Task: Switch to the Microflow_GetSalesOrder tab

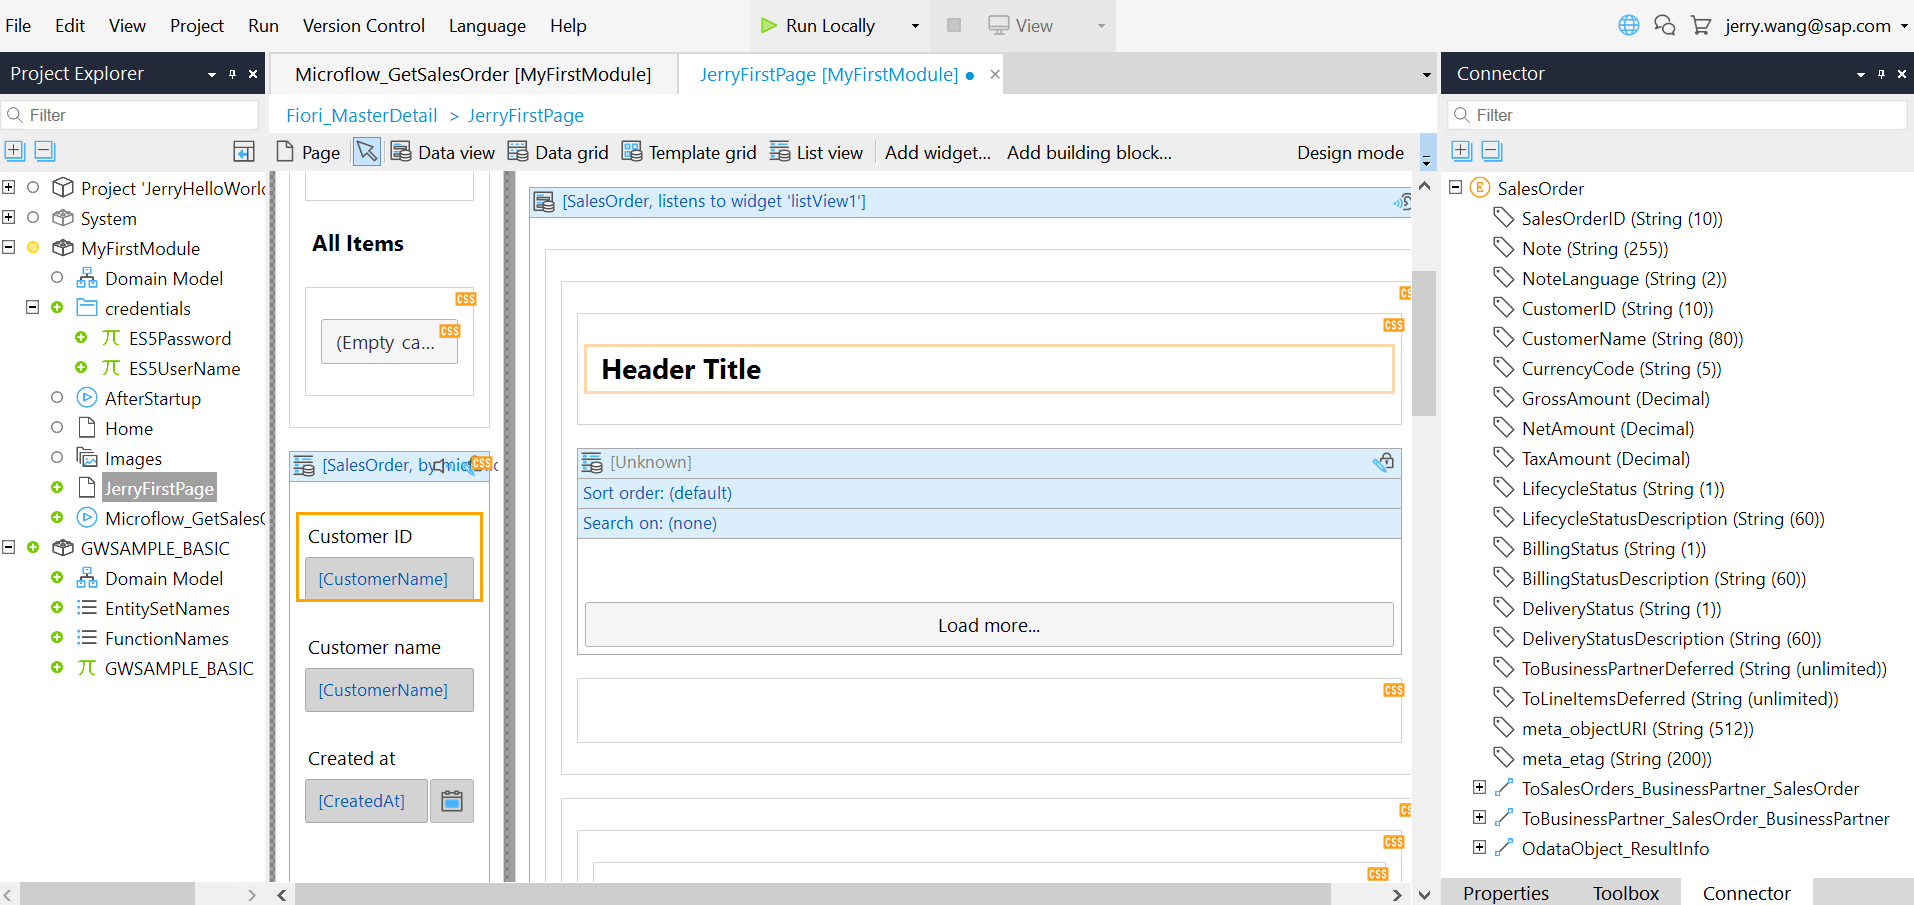Action: click(x=473, y=74)
